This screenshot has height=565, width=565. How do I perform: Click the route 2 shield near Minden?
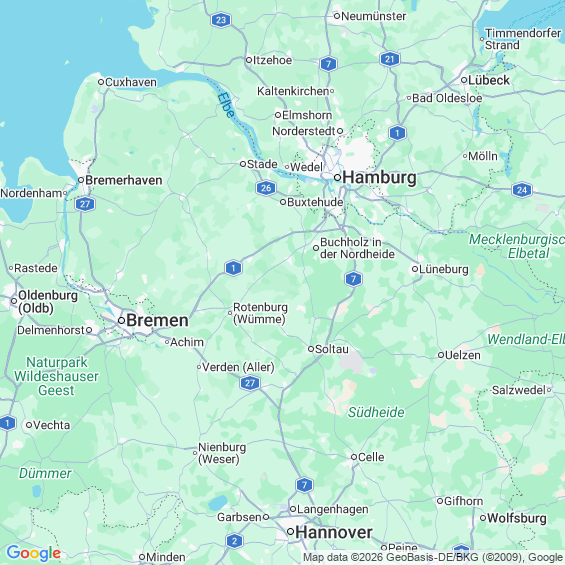[234, 541]
